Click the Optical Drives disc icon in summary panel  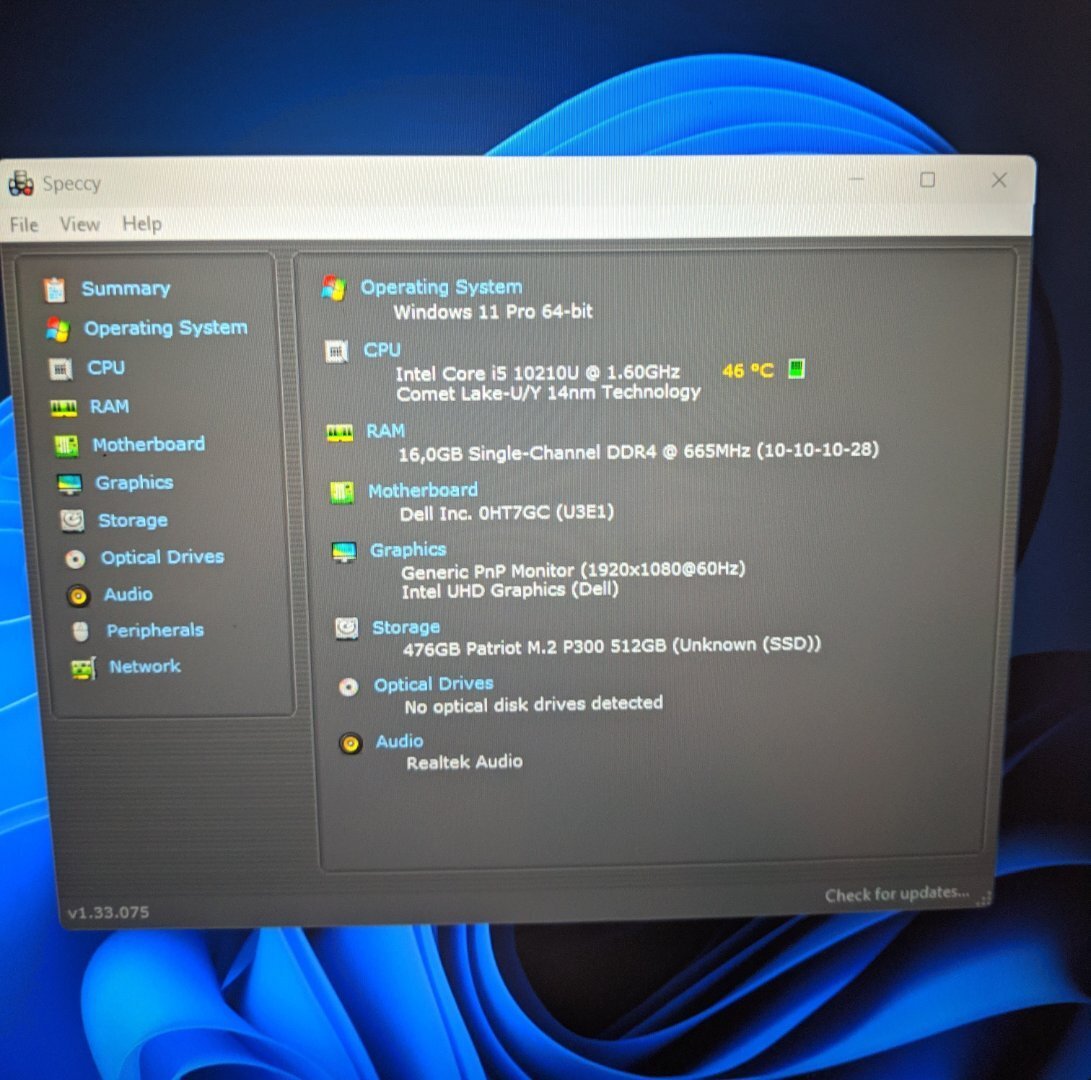coord(349,688)
